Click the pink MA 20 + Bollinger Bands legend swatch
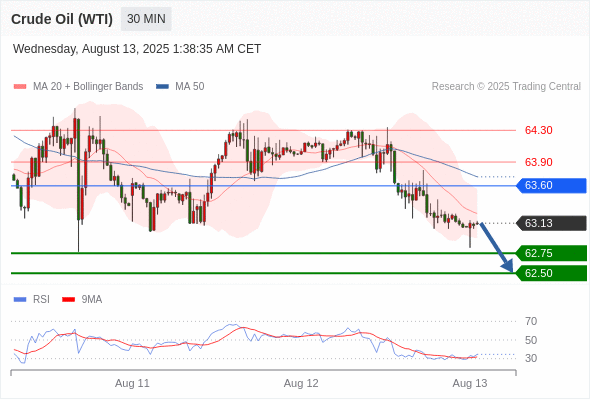 pyautogui.click(x=20, y=87)
